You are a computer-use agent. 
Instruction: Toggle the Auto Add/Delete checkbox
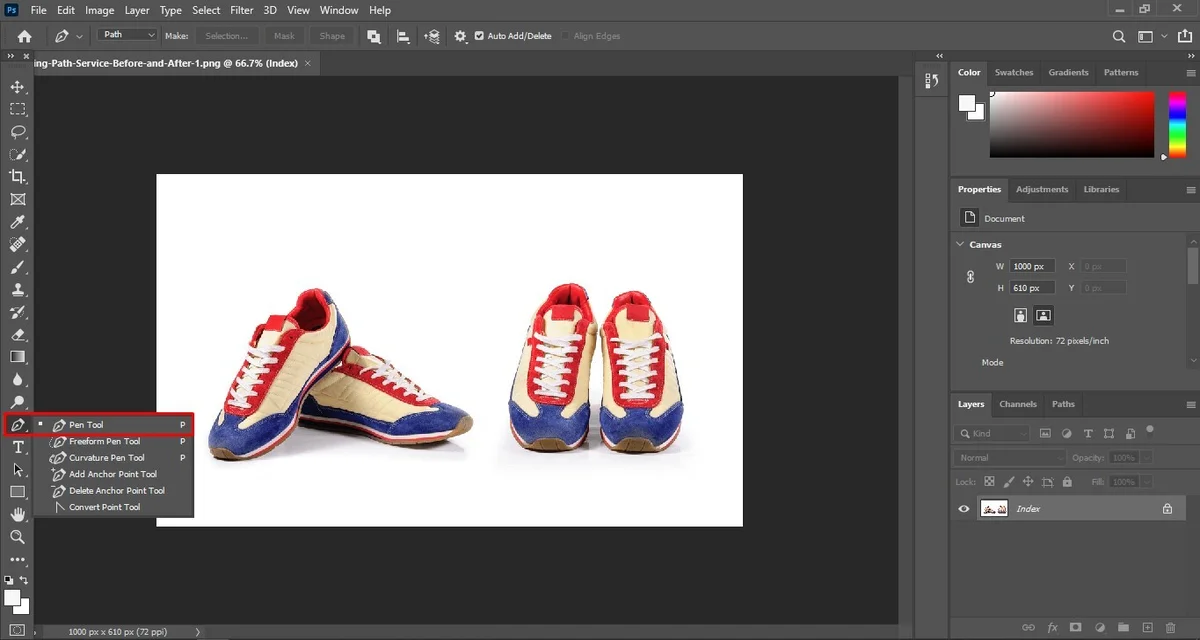(x=479, y=36)
